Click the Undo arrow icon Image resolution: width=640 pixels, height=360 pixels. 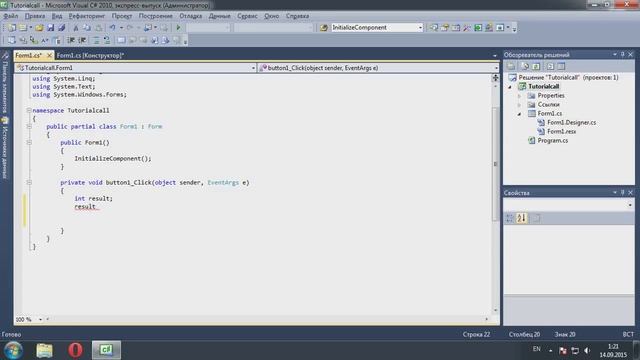tap(112, 28)
